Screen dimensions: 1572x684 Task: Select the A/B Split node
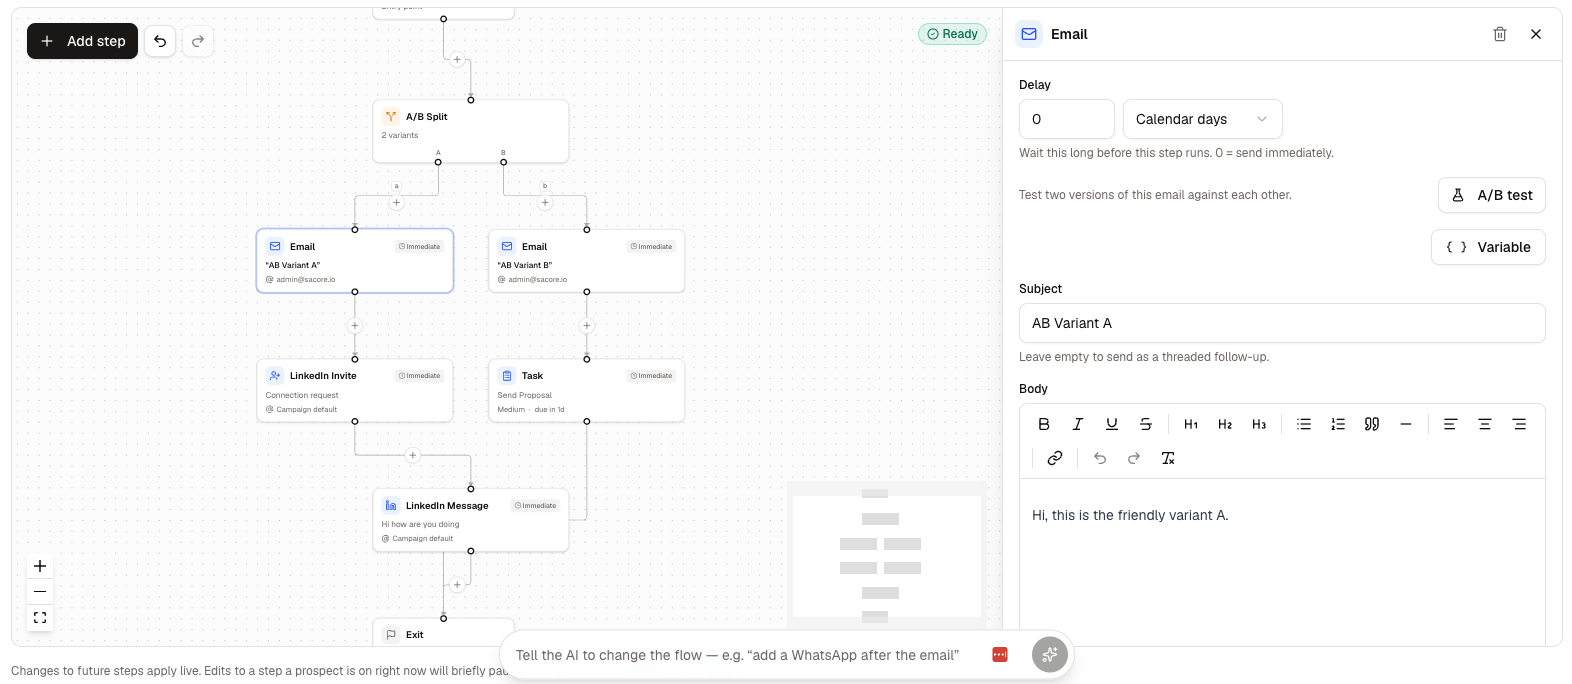[x=471, y=131]
